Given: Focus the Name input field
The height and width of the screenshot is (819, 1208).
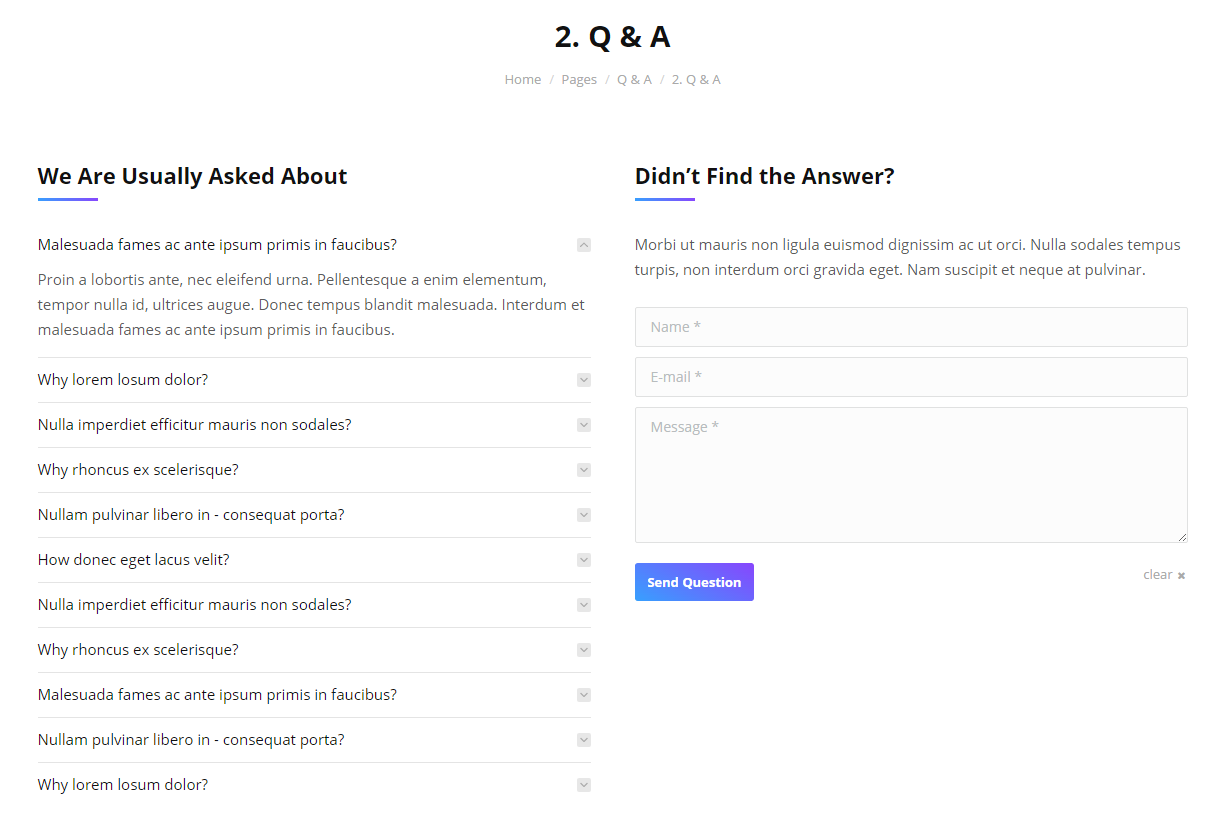Looking at the screenshot, I should click(911, 327).
